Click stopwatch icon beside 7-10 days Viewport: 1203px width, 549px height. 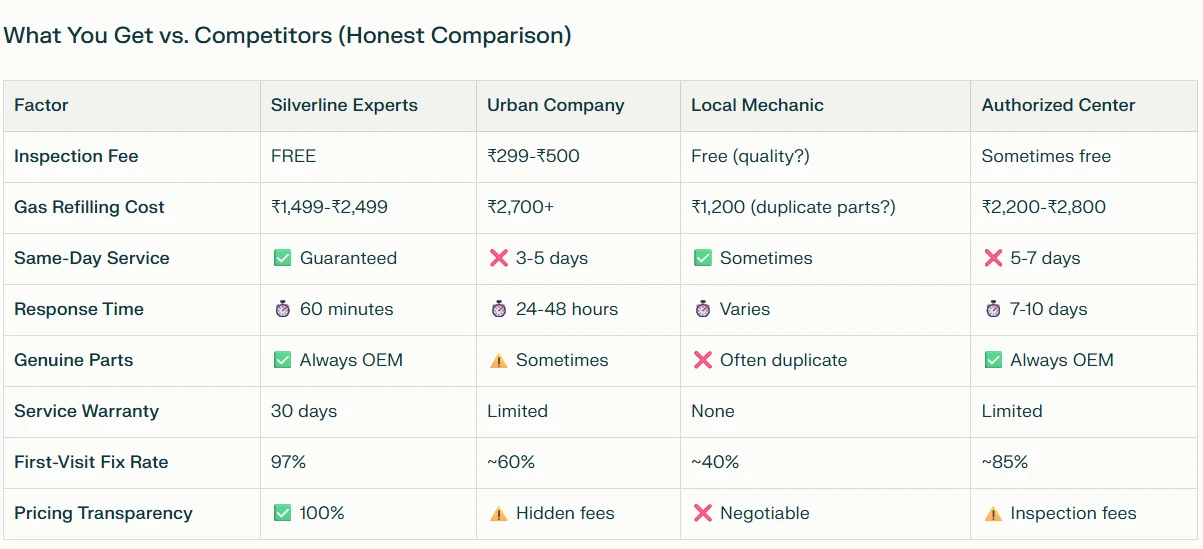coord(992,309)
